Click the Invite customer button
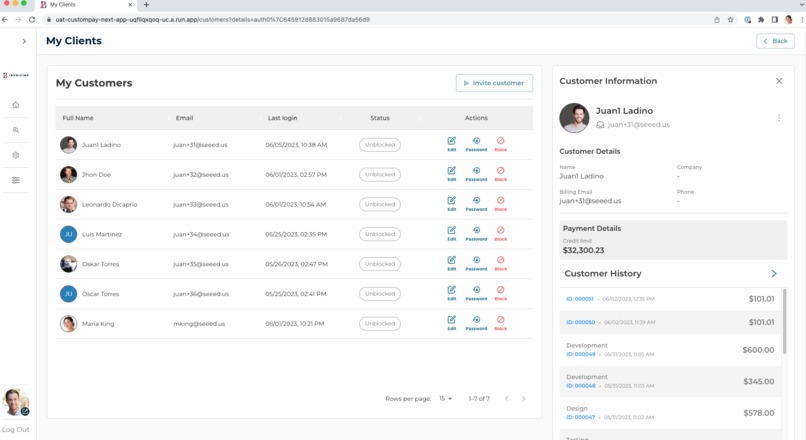Screen dimensions: 806x440 point(494,83)
